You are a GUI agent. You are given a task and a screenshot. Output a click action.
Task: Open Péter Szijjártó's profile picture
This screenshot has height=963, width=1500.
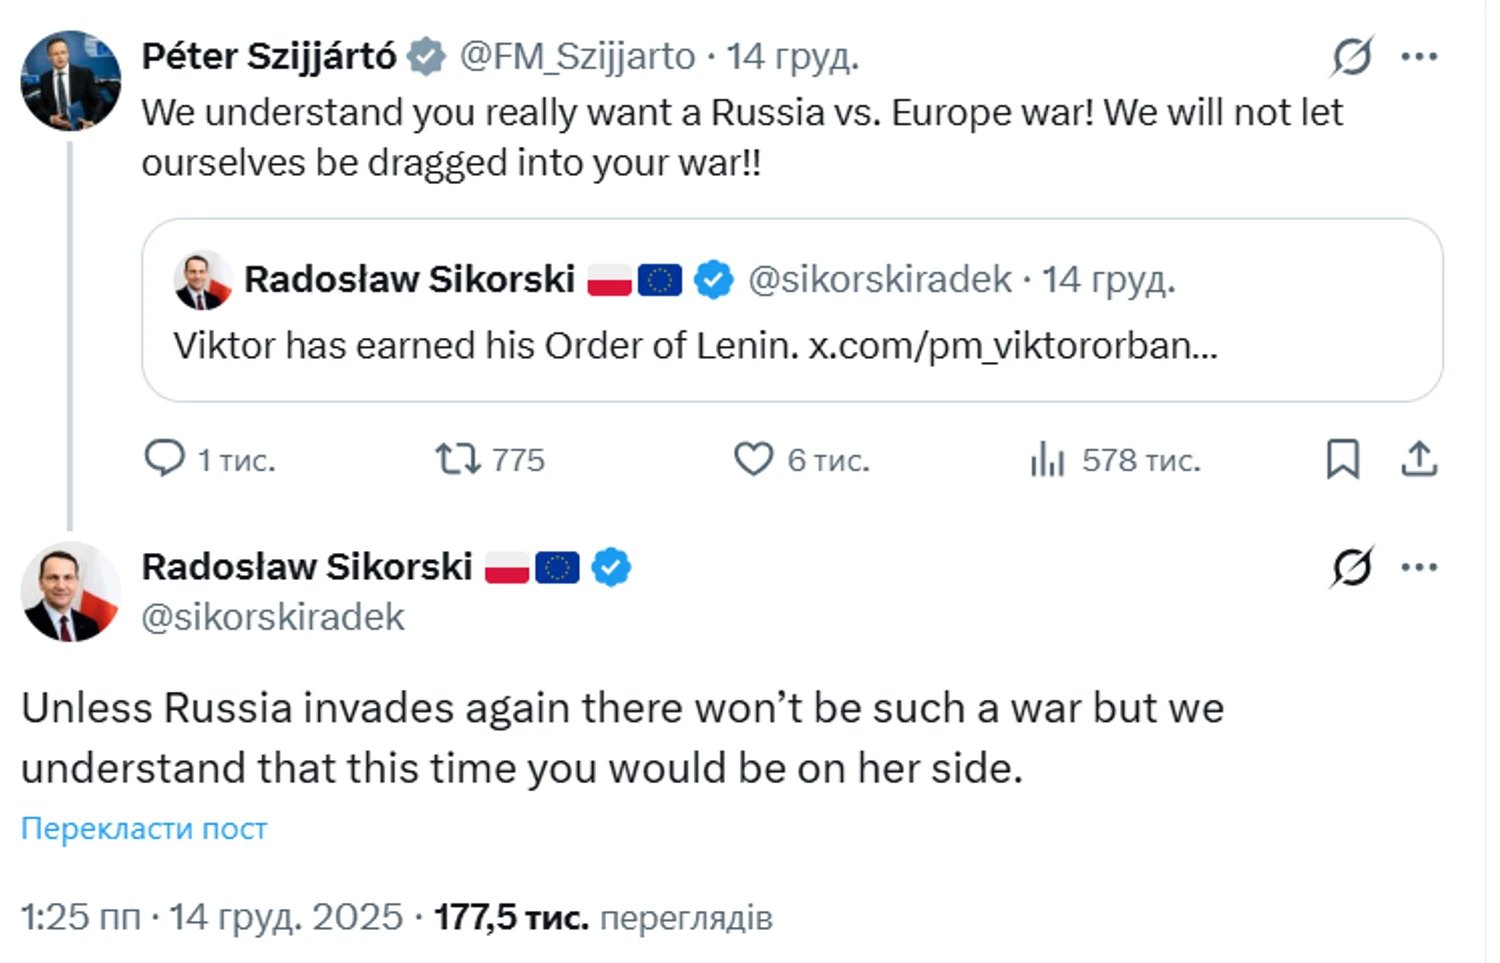point(70,81)
